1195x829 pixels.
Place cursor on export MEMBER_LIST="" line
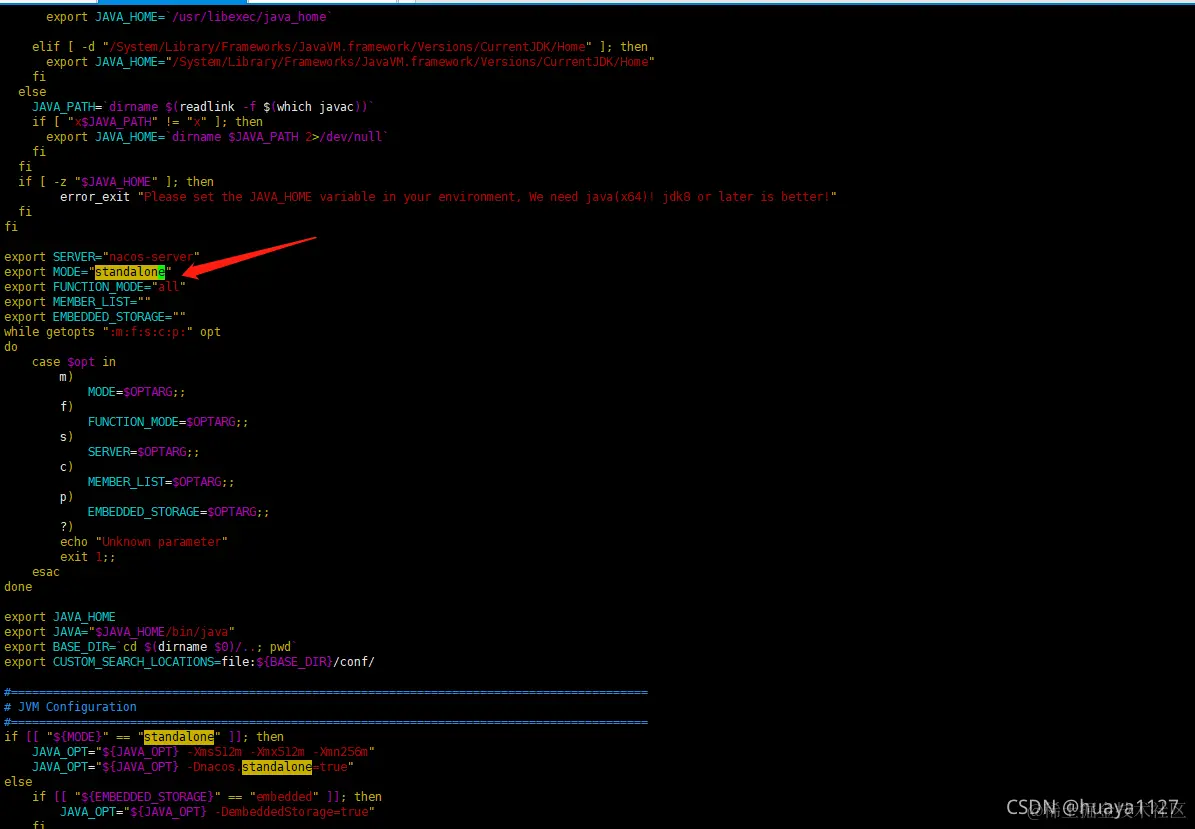(x=77, y=302)
